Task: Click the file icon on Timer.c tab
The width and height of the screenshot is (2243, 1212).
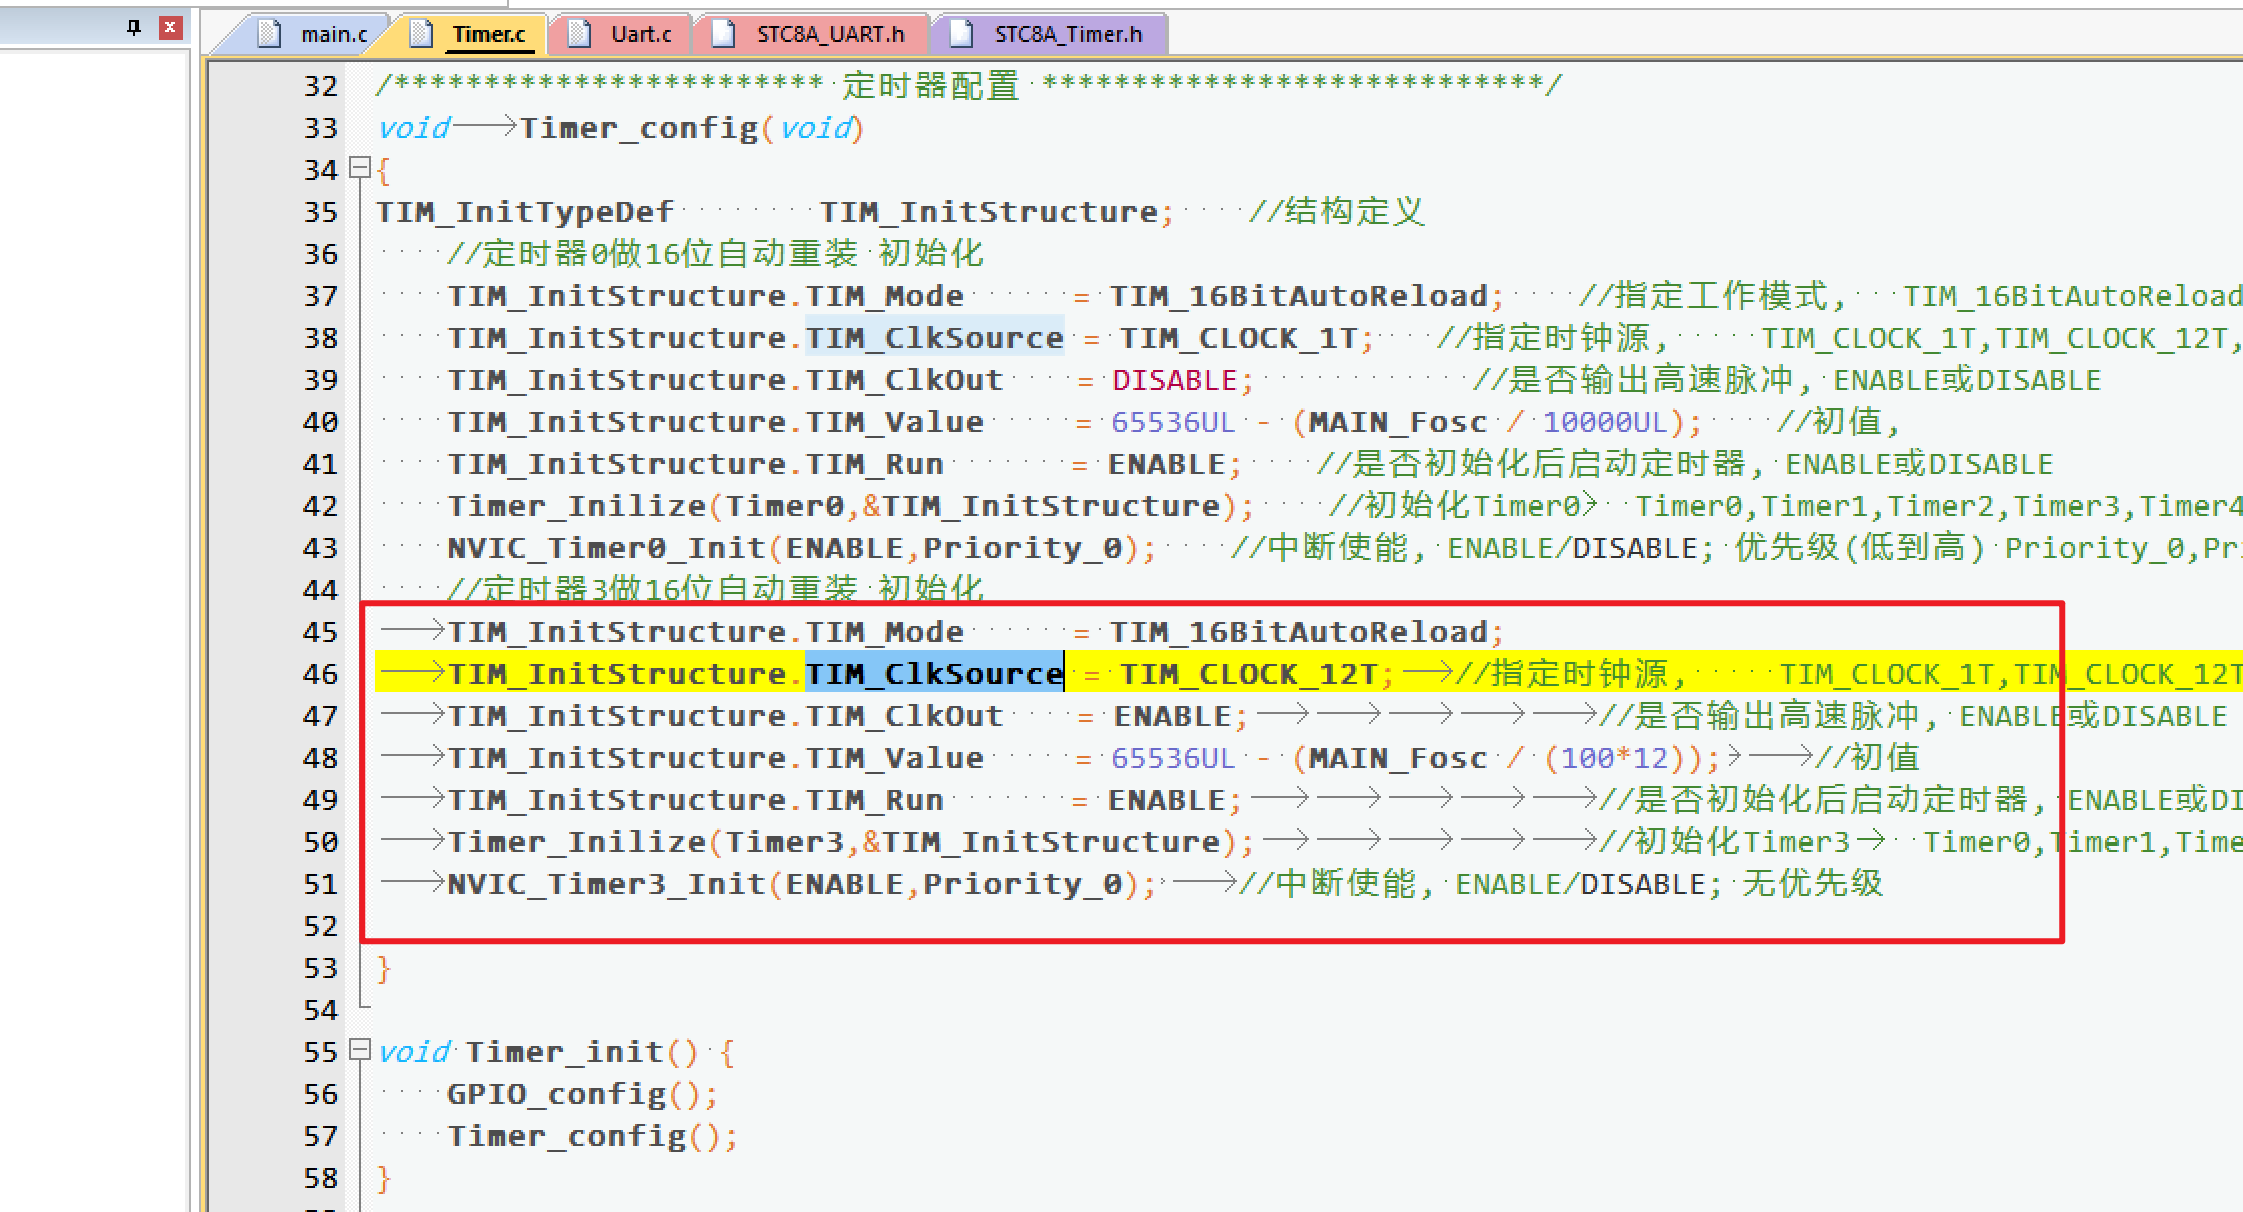Action: (422, 34)
